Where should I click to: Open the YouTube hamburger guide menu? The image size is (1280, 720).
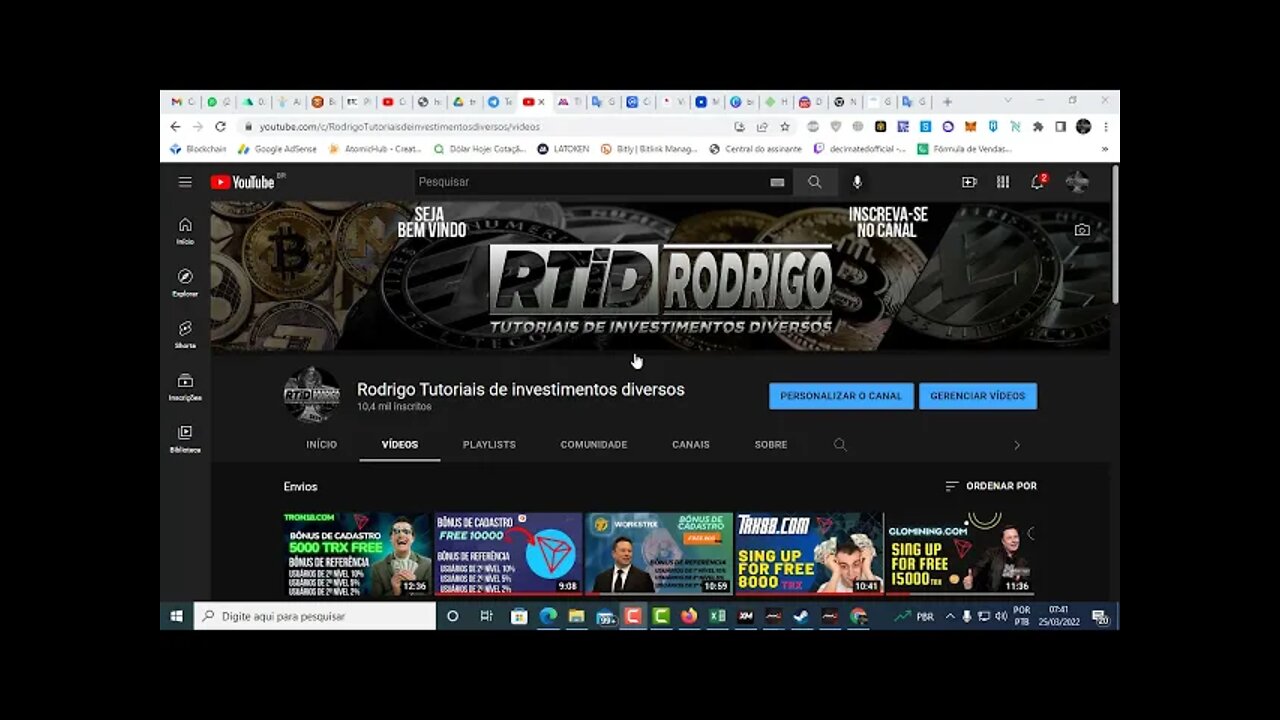185,182
